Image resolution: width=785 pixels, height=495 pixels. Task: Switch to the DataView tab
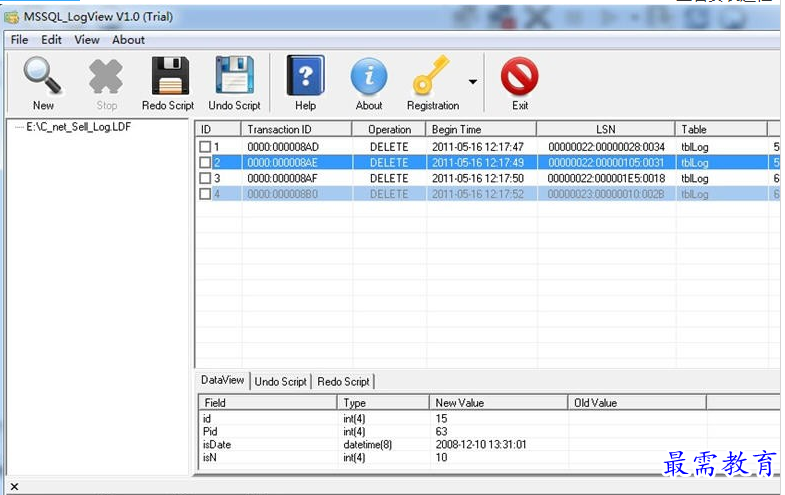222,380
